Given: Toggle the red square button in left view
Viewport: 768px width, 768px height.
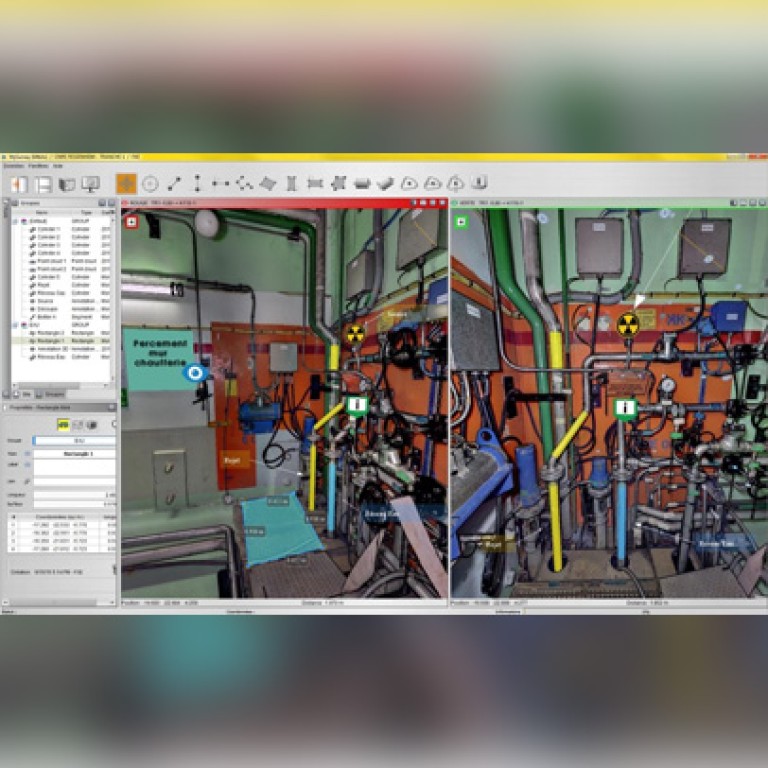Looking at the screenshot, I should (131, 221).
